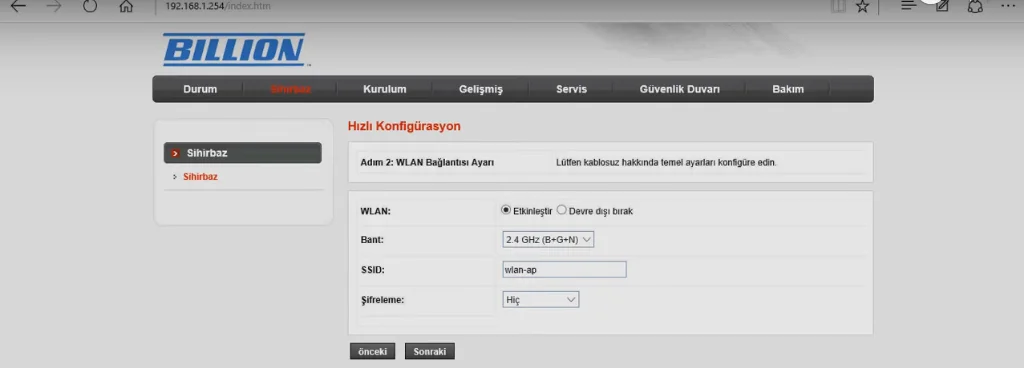Open the Güvenlik Duvarı menu tab

(x=680, y=89)
